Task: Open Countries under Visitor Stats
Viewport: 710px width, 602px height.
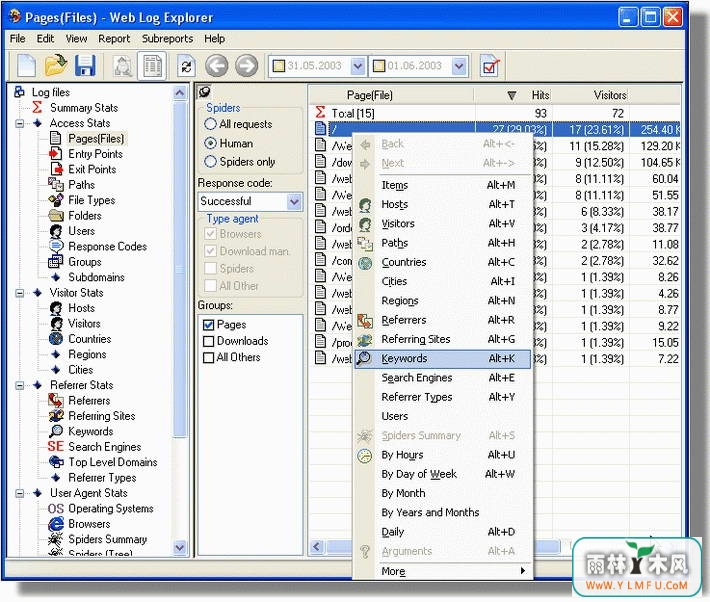Action: [89, 339]
